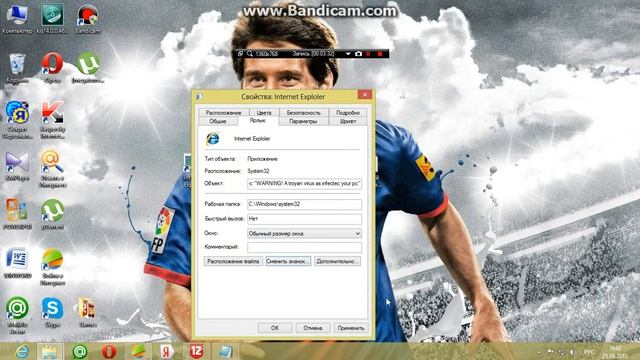Open the Games desktop folder icon
640x360 pixels.
click(87, 313)
